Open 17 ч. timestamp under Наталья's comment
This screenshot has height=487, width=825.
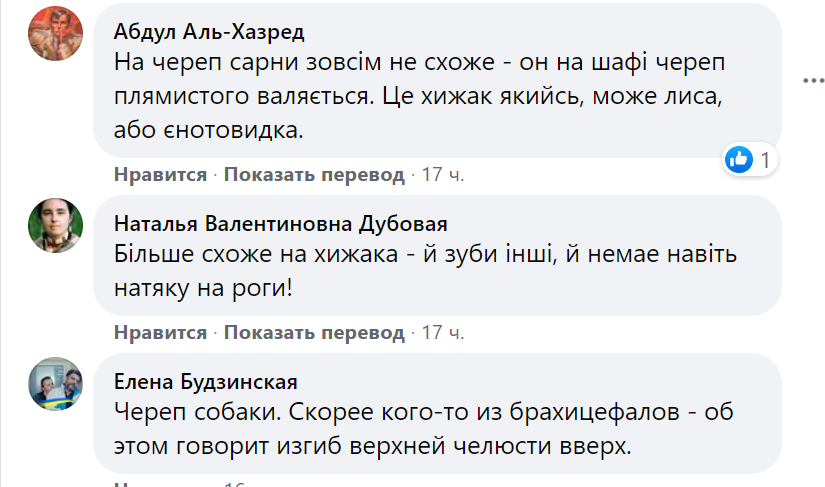pos(443,332)
